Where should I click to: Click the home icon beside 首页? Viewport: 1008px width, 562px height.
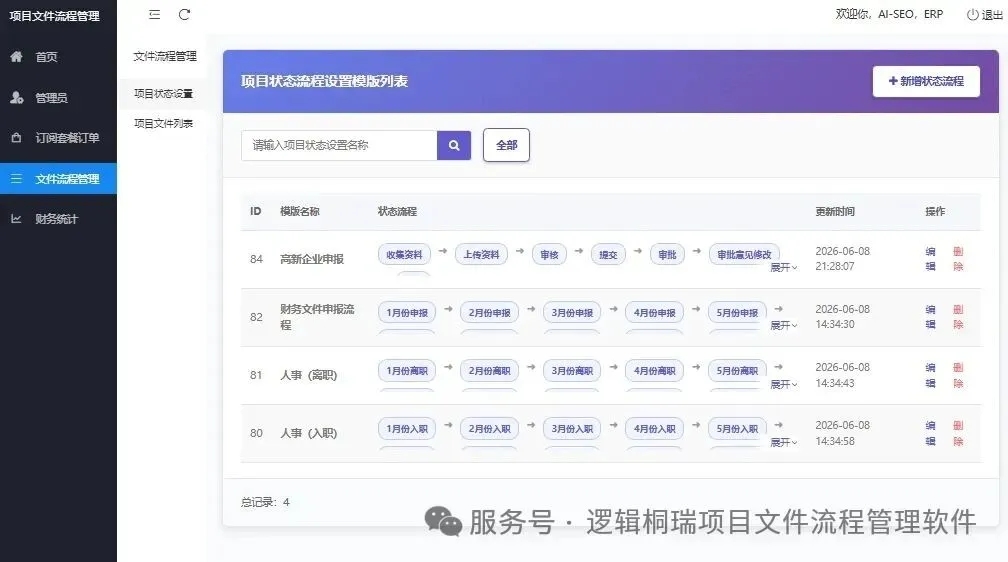click(17, 57)
